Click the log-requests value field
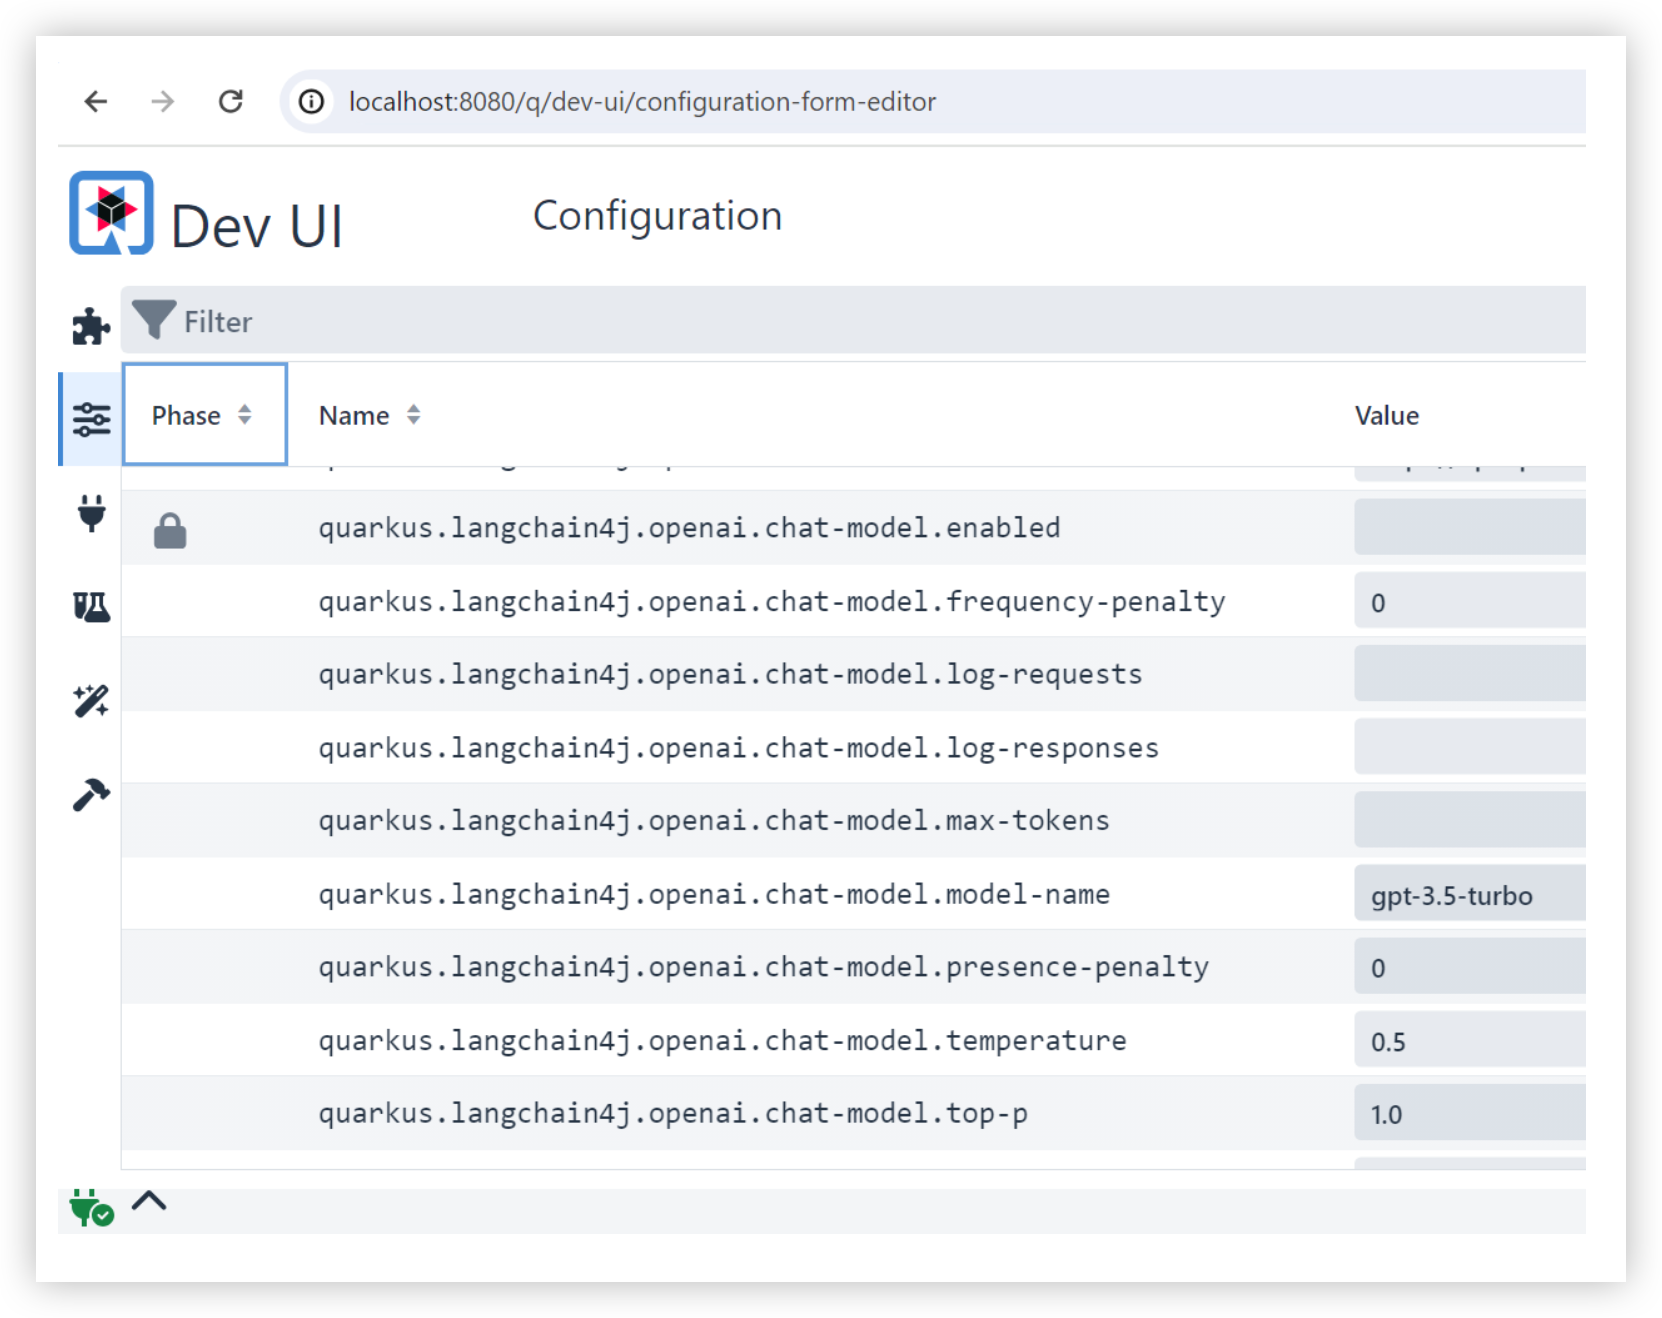The width and height of the screenshot is (1662, 1318). coord(1470,674)
